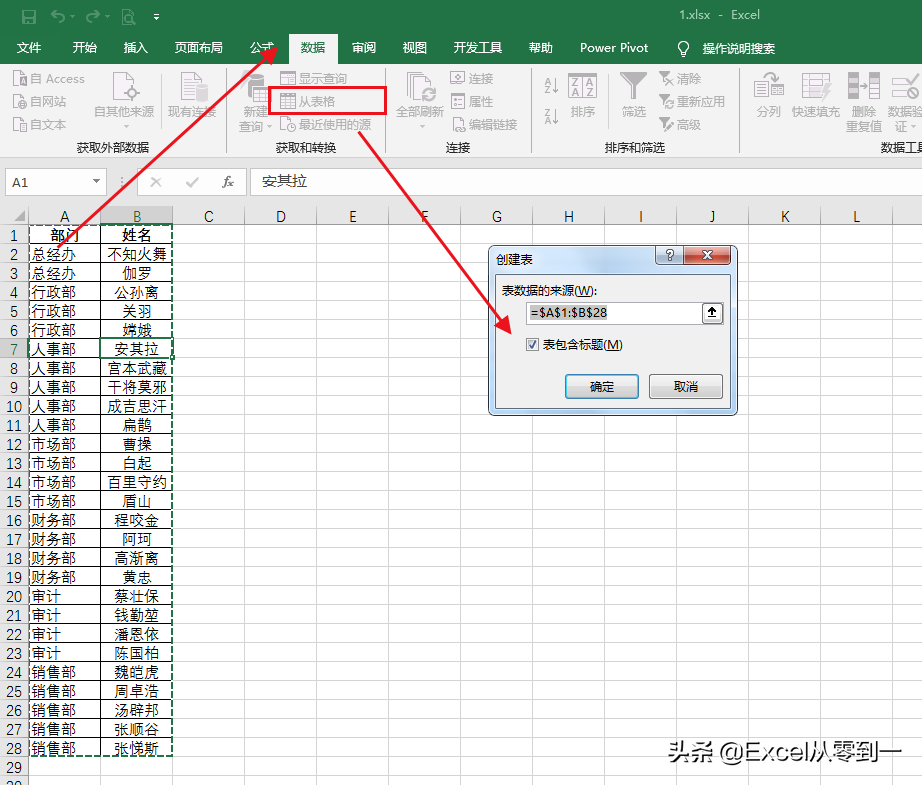The width and height of the screenshot is (922, 785).
Task: Select row 7 header
Action: click(14, 349)
